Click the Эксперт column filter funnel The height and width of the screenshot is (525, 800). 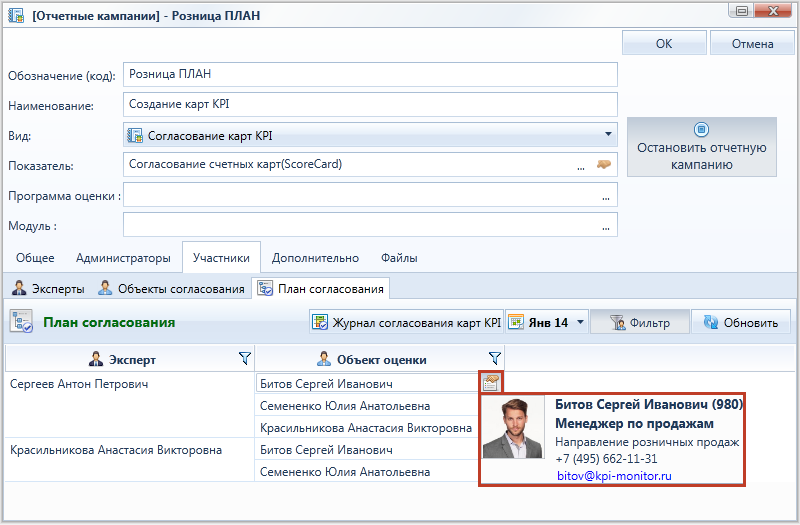[x=245, y=359]
